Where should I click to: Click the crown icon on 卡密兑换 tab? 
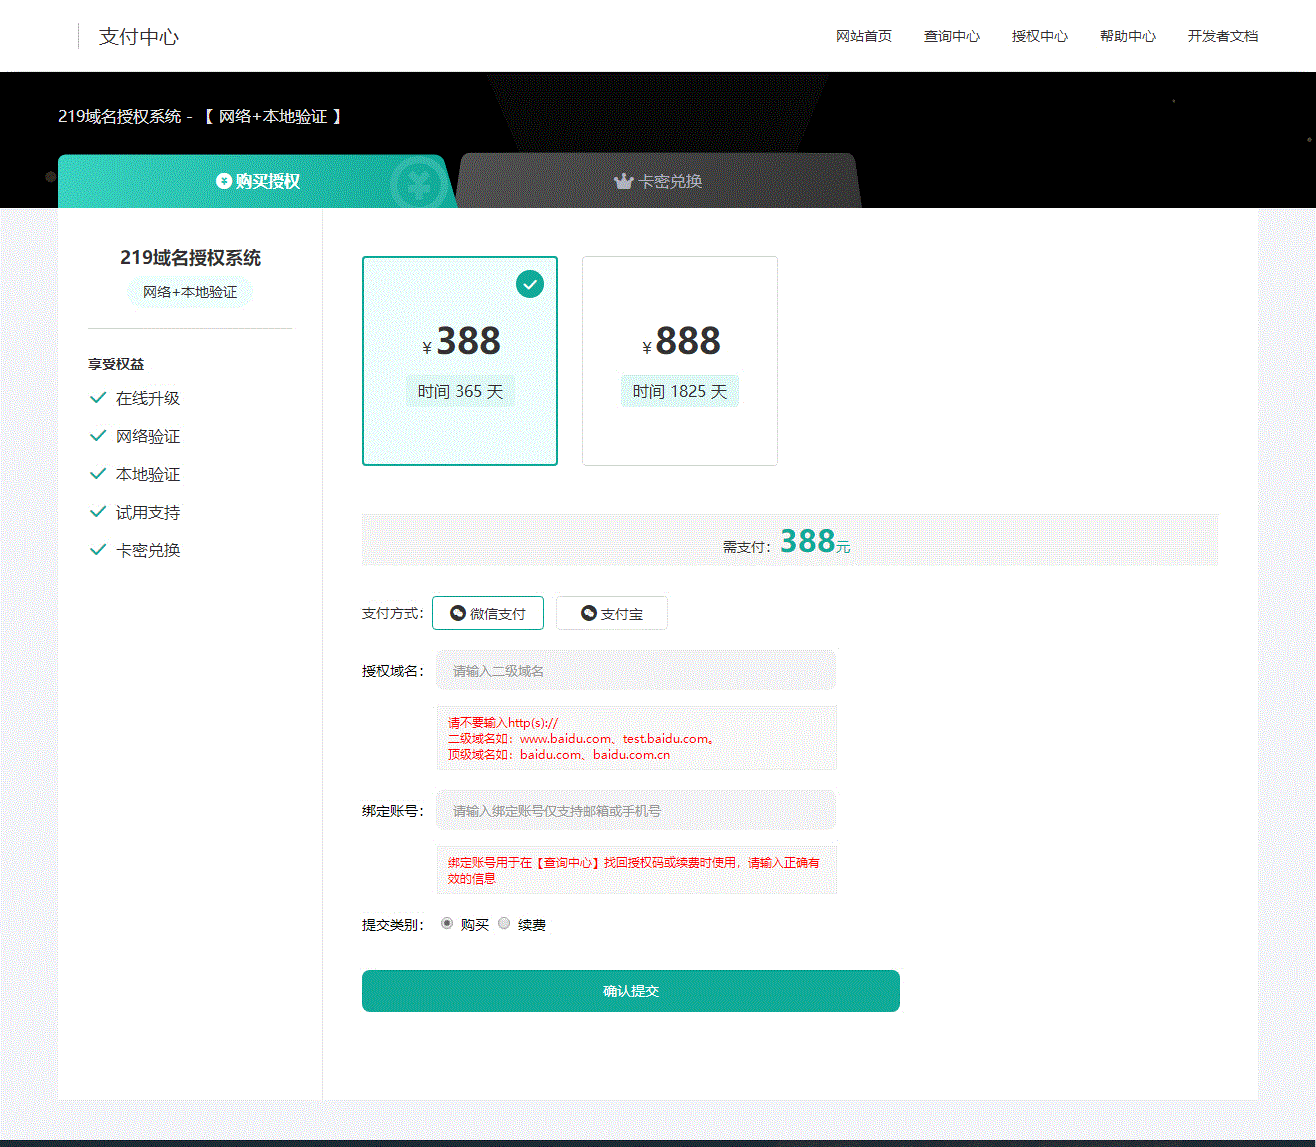tap(624, 181)
